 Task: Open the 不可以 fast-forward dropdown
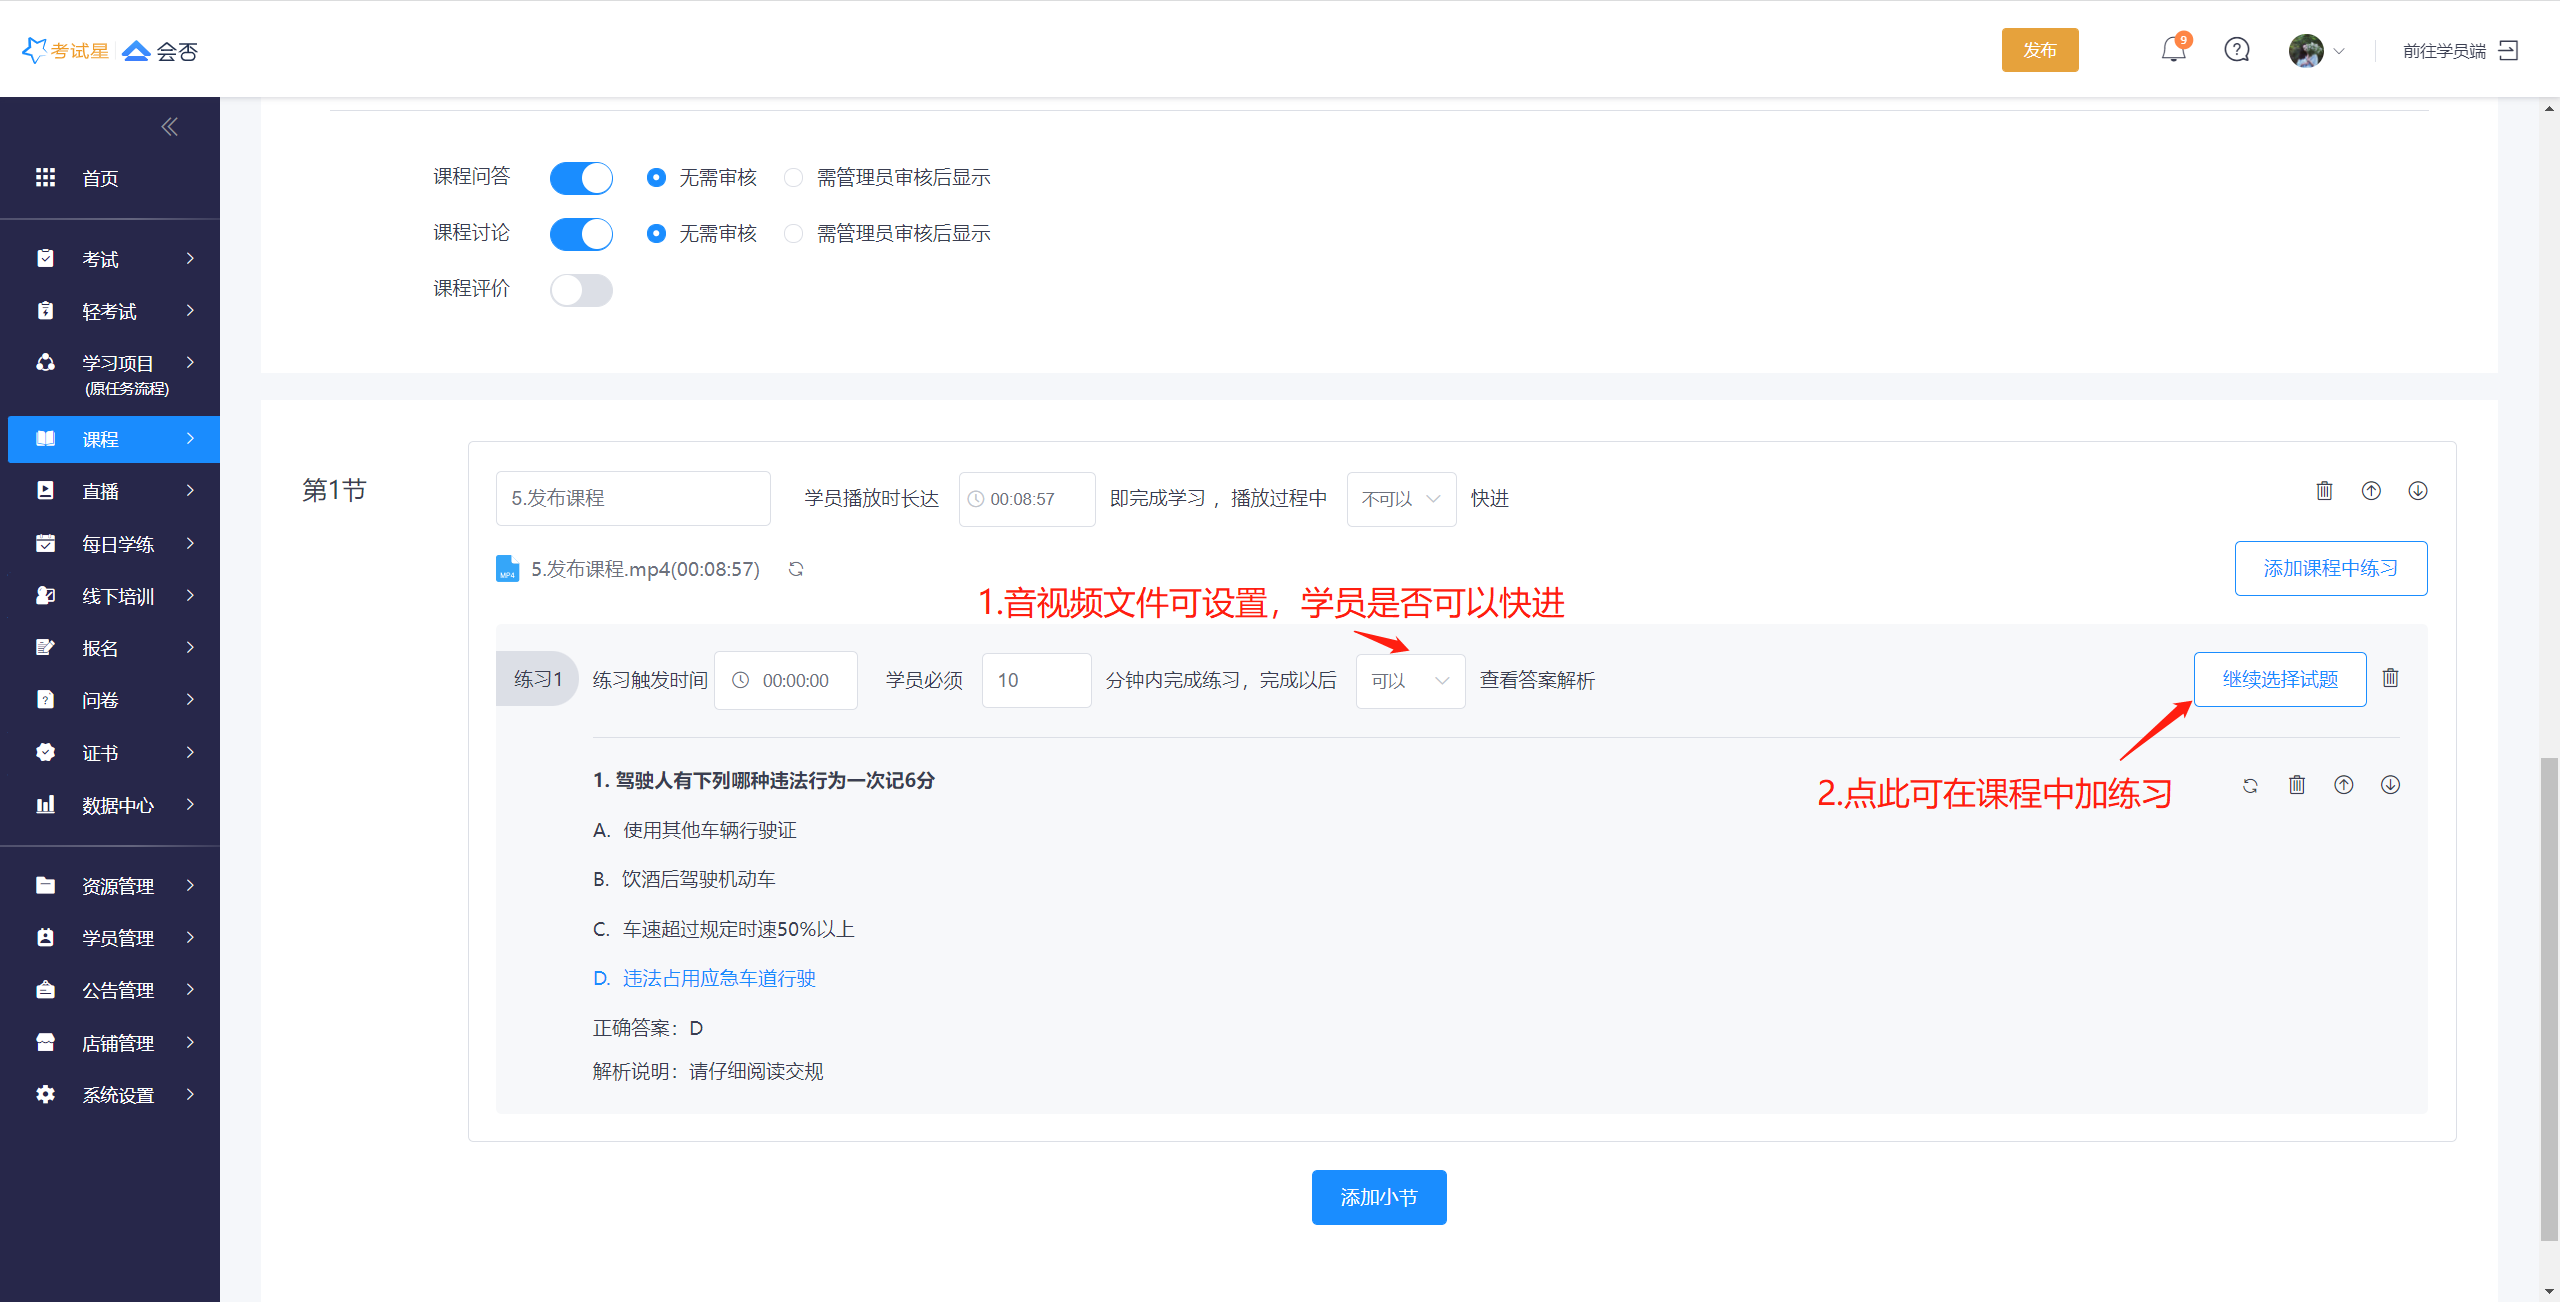tap(1401, 499)
